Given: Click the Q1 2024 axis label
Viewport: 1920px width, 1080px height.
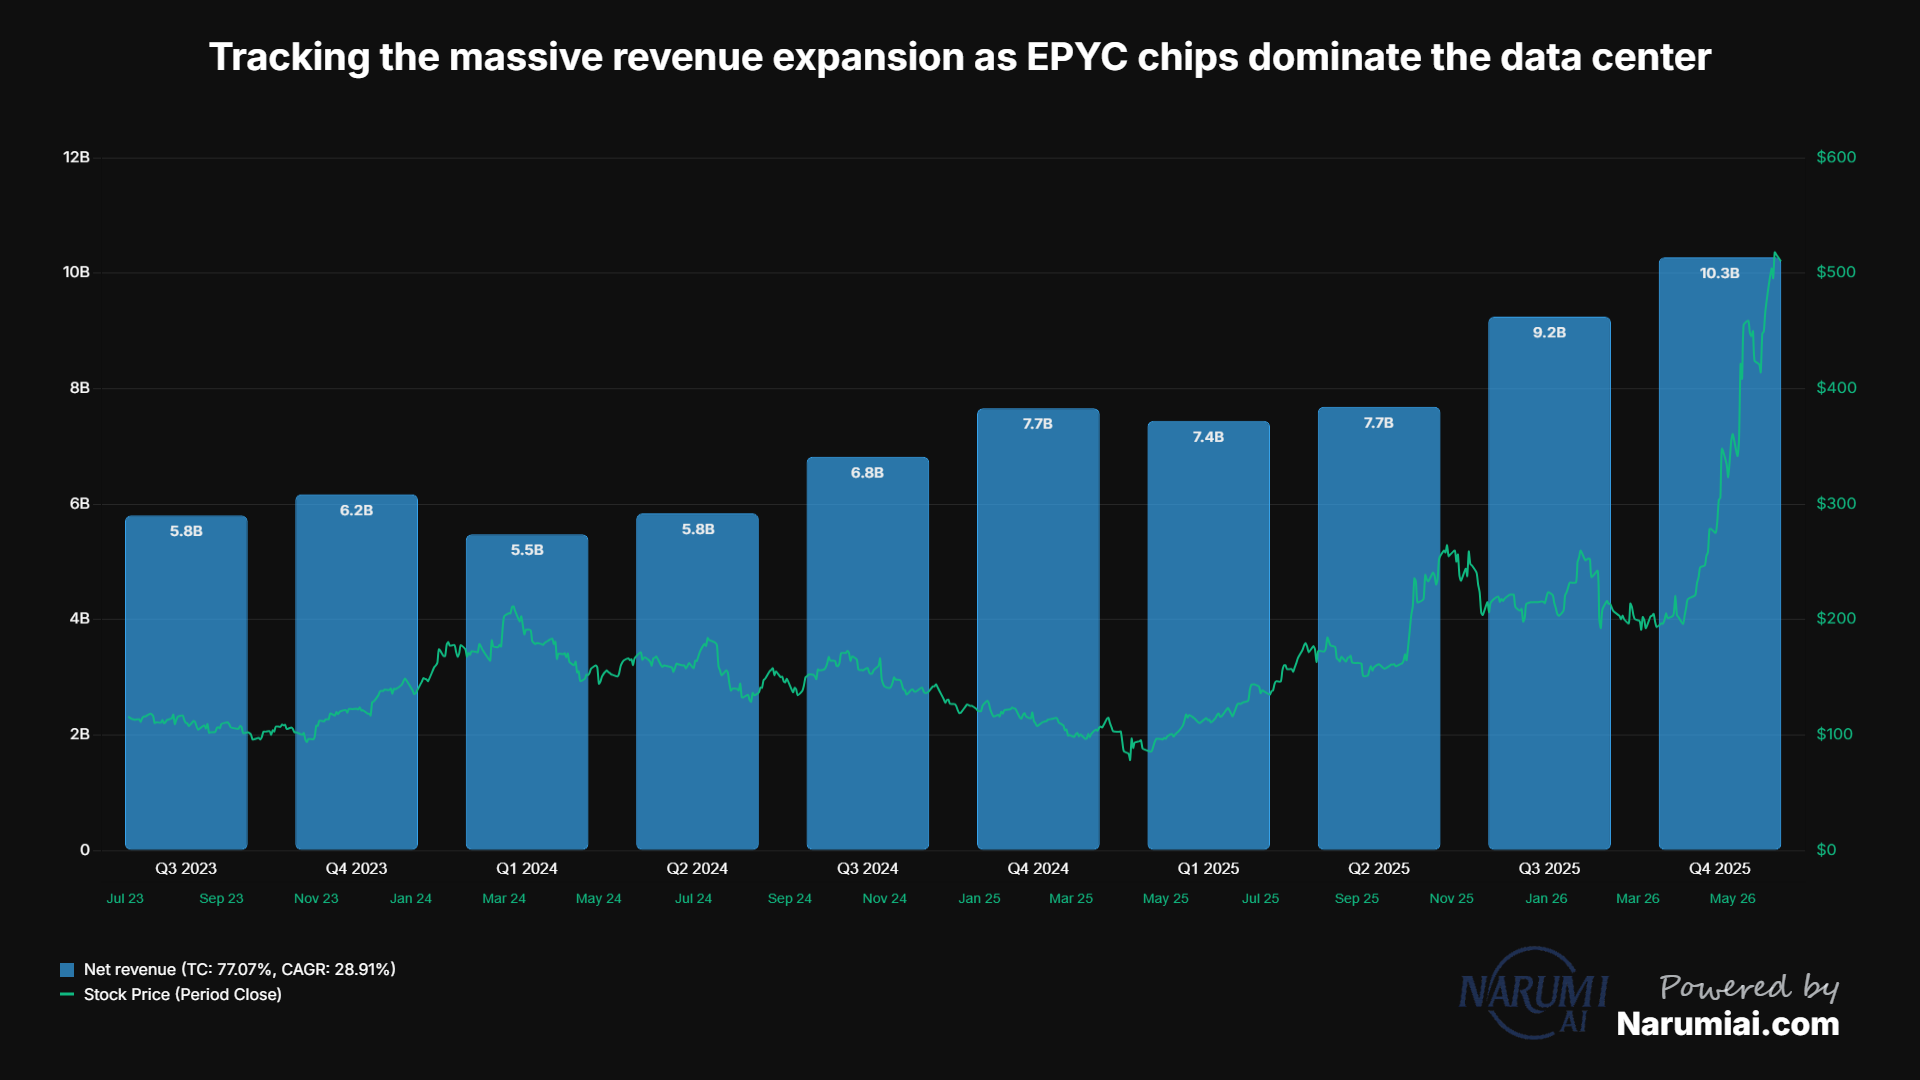Looking at the screenshot, I should (x=527, y=869).
